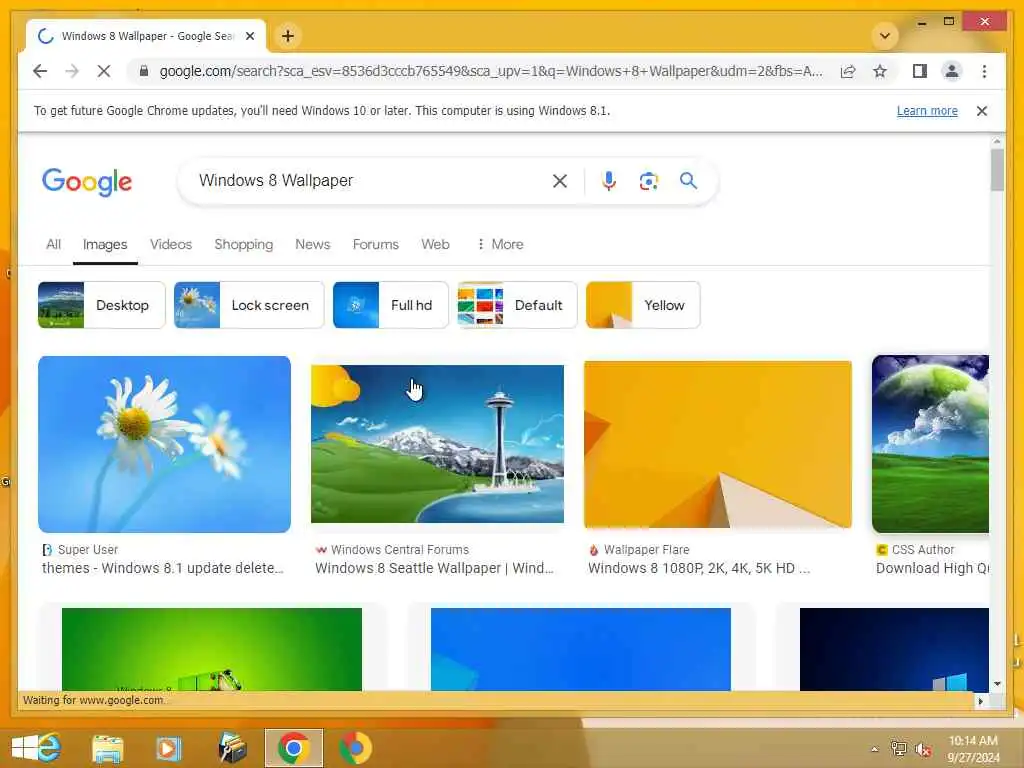This screenshot has width=1024, height=768.
Task: Click the vertical scrollbar thumb
Action: tap(997, 170)
